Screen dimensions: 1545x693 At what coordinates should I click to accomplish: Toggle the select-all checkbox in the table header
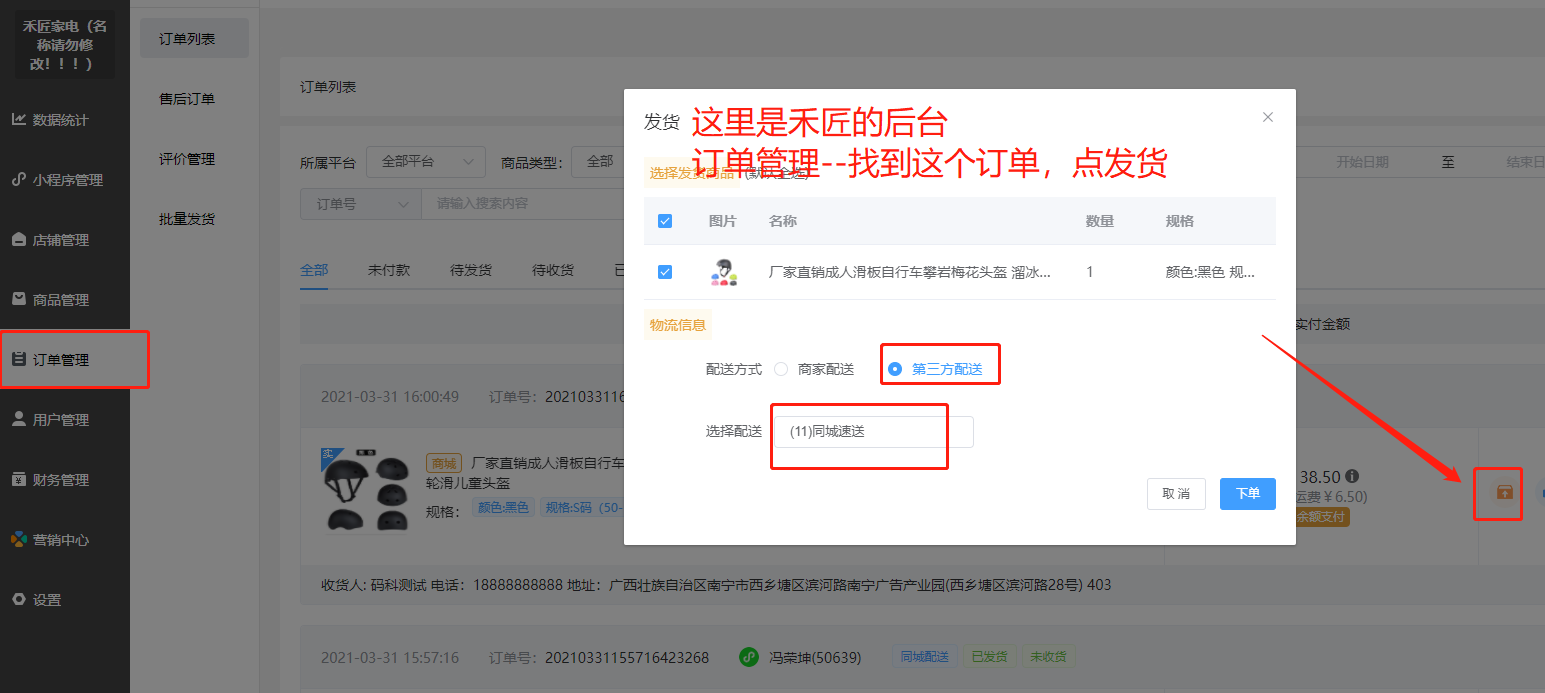pyautogui.click(x=665, y=221)
